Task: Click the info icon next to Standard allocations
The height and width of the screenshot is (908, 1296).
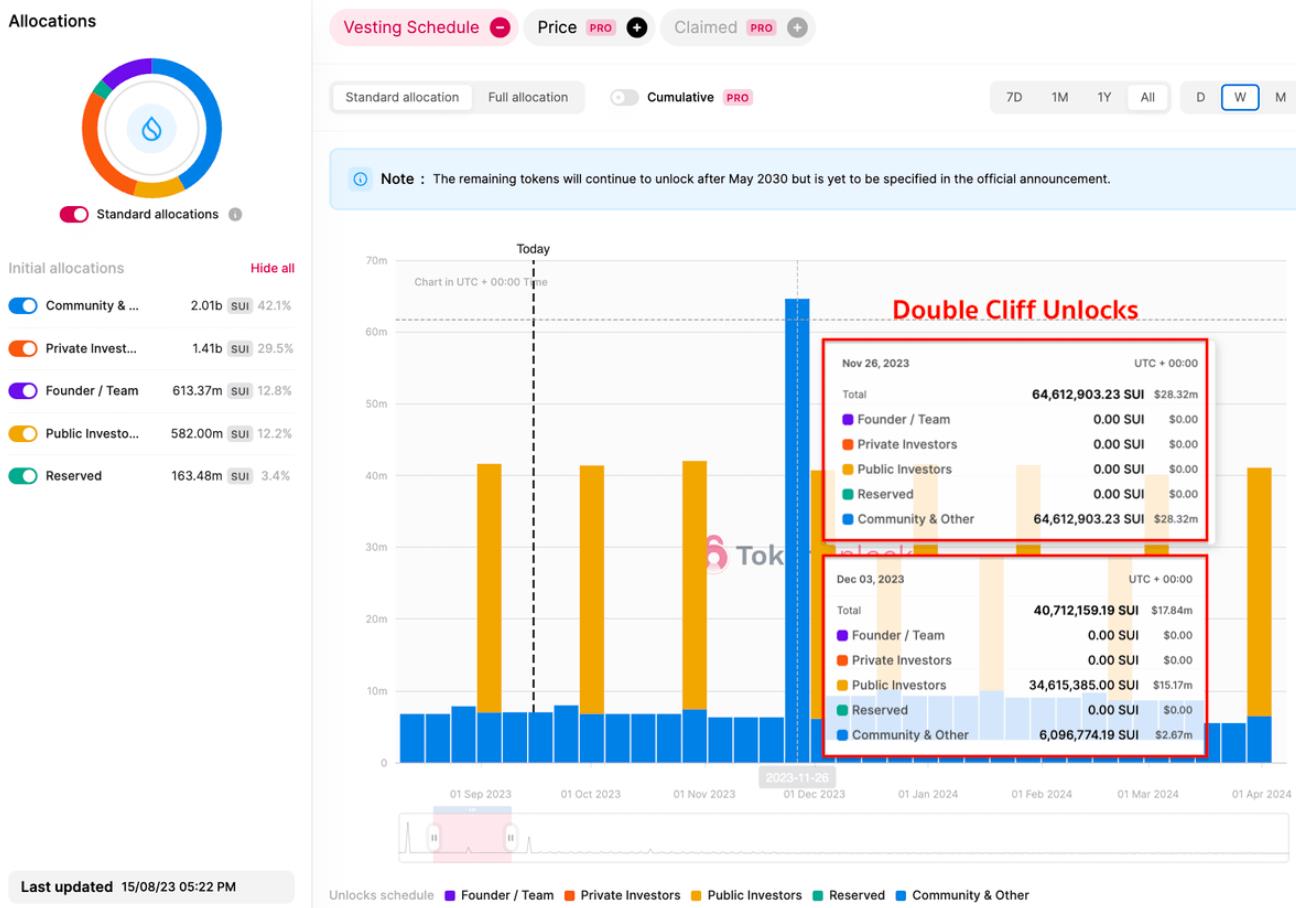Action: 234,214
